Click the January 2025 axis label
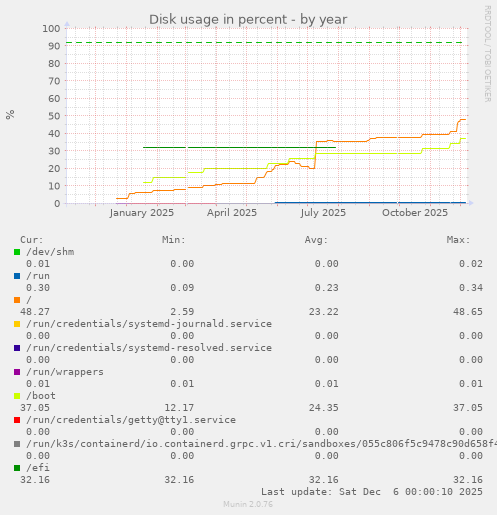Screen dimensions: 497x515 click(x=142, y=213)
